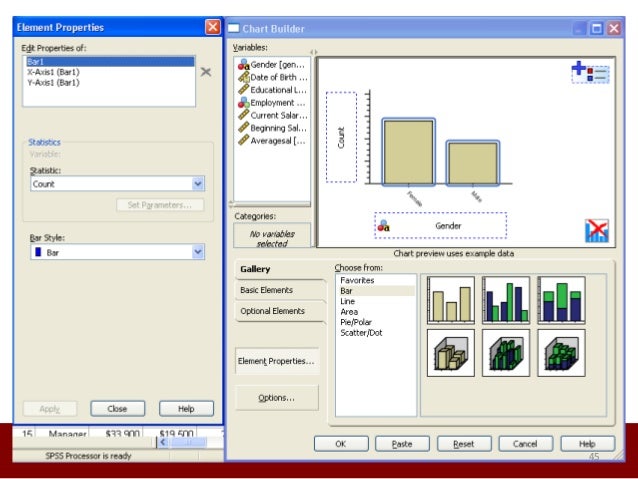Screen dimensions: 638x479
Task: Click the Gender x-axis drop zone
Action: pos(441,226)
